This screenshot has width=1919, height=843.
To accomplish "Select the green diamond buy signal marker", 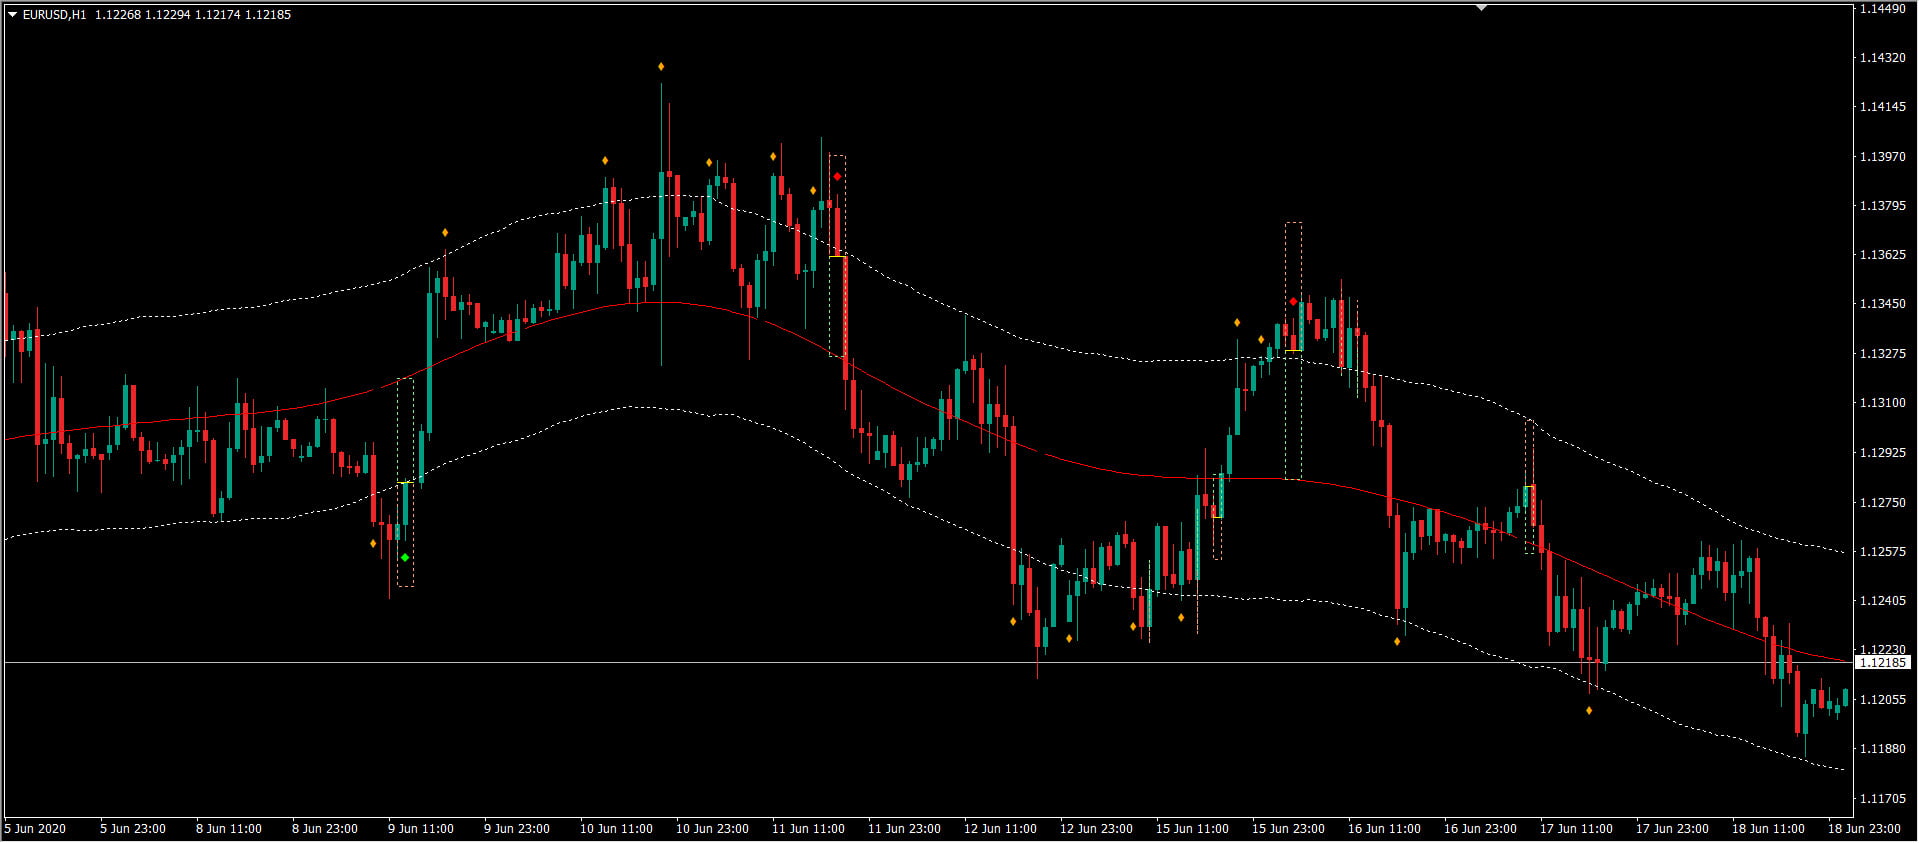I will tap(405, 557).
